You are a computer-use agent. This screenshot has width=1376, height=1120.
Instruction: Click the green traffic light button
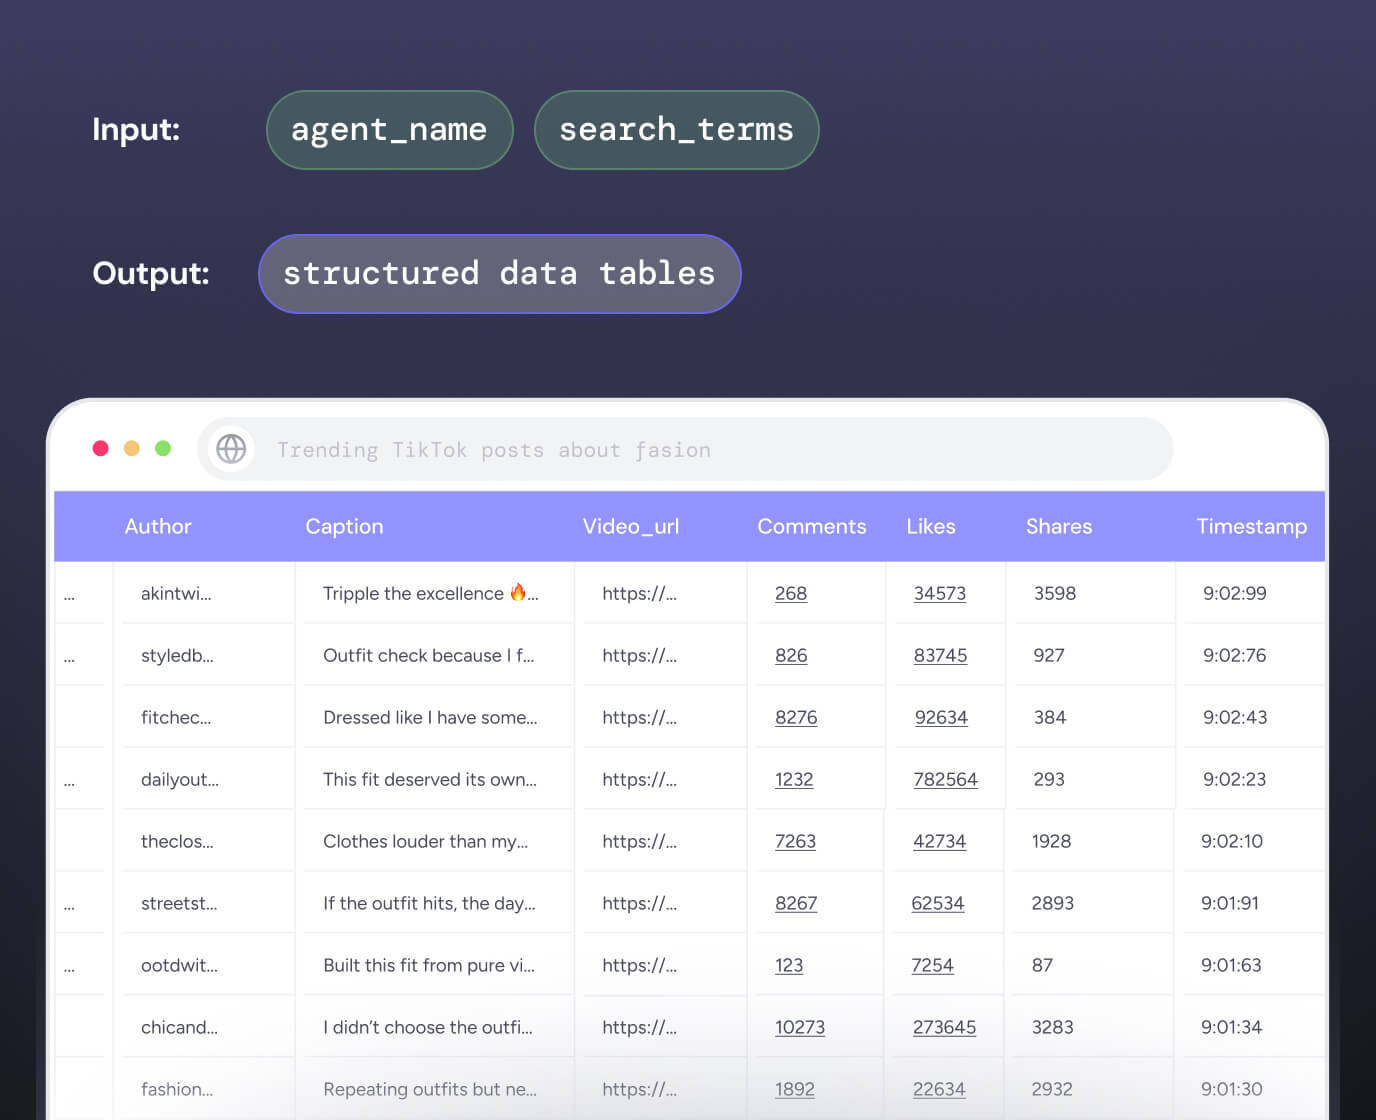click(x=162, y=448)
